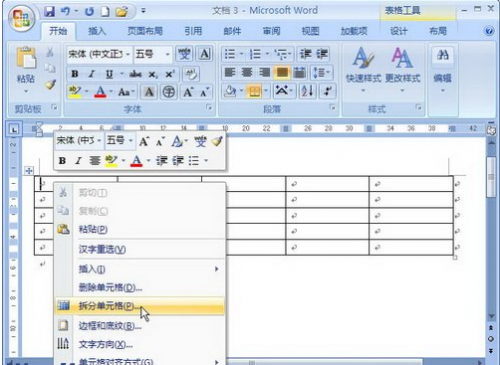Click the Format Painter brush in ribbon clipboard group
500x365 pixels.
51,85
